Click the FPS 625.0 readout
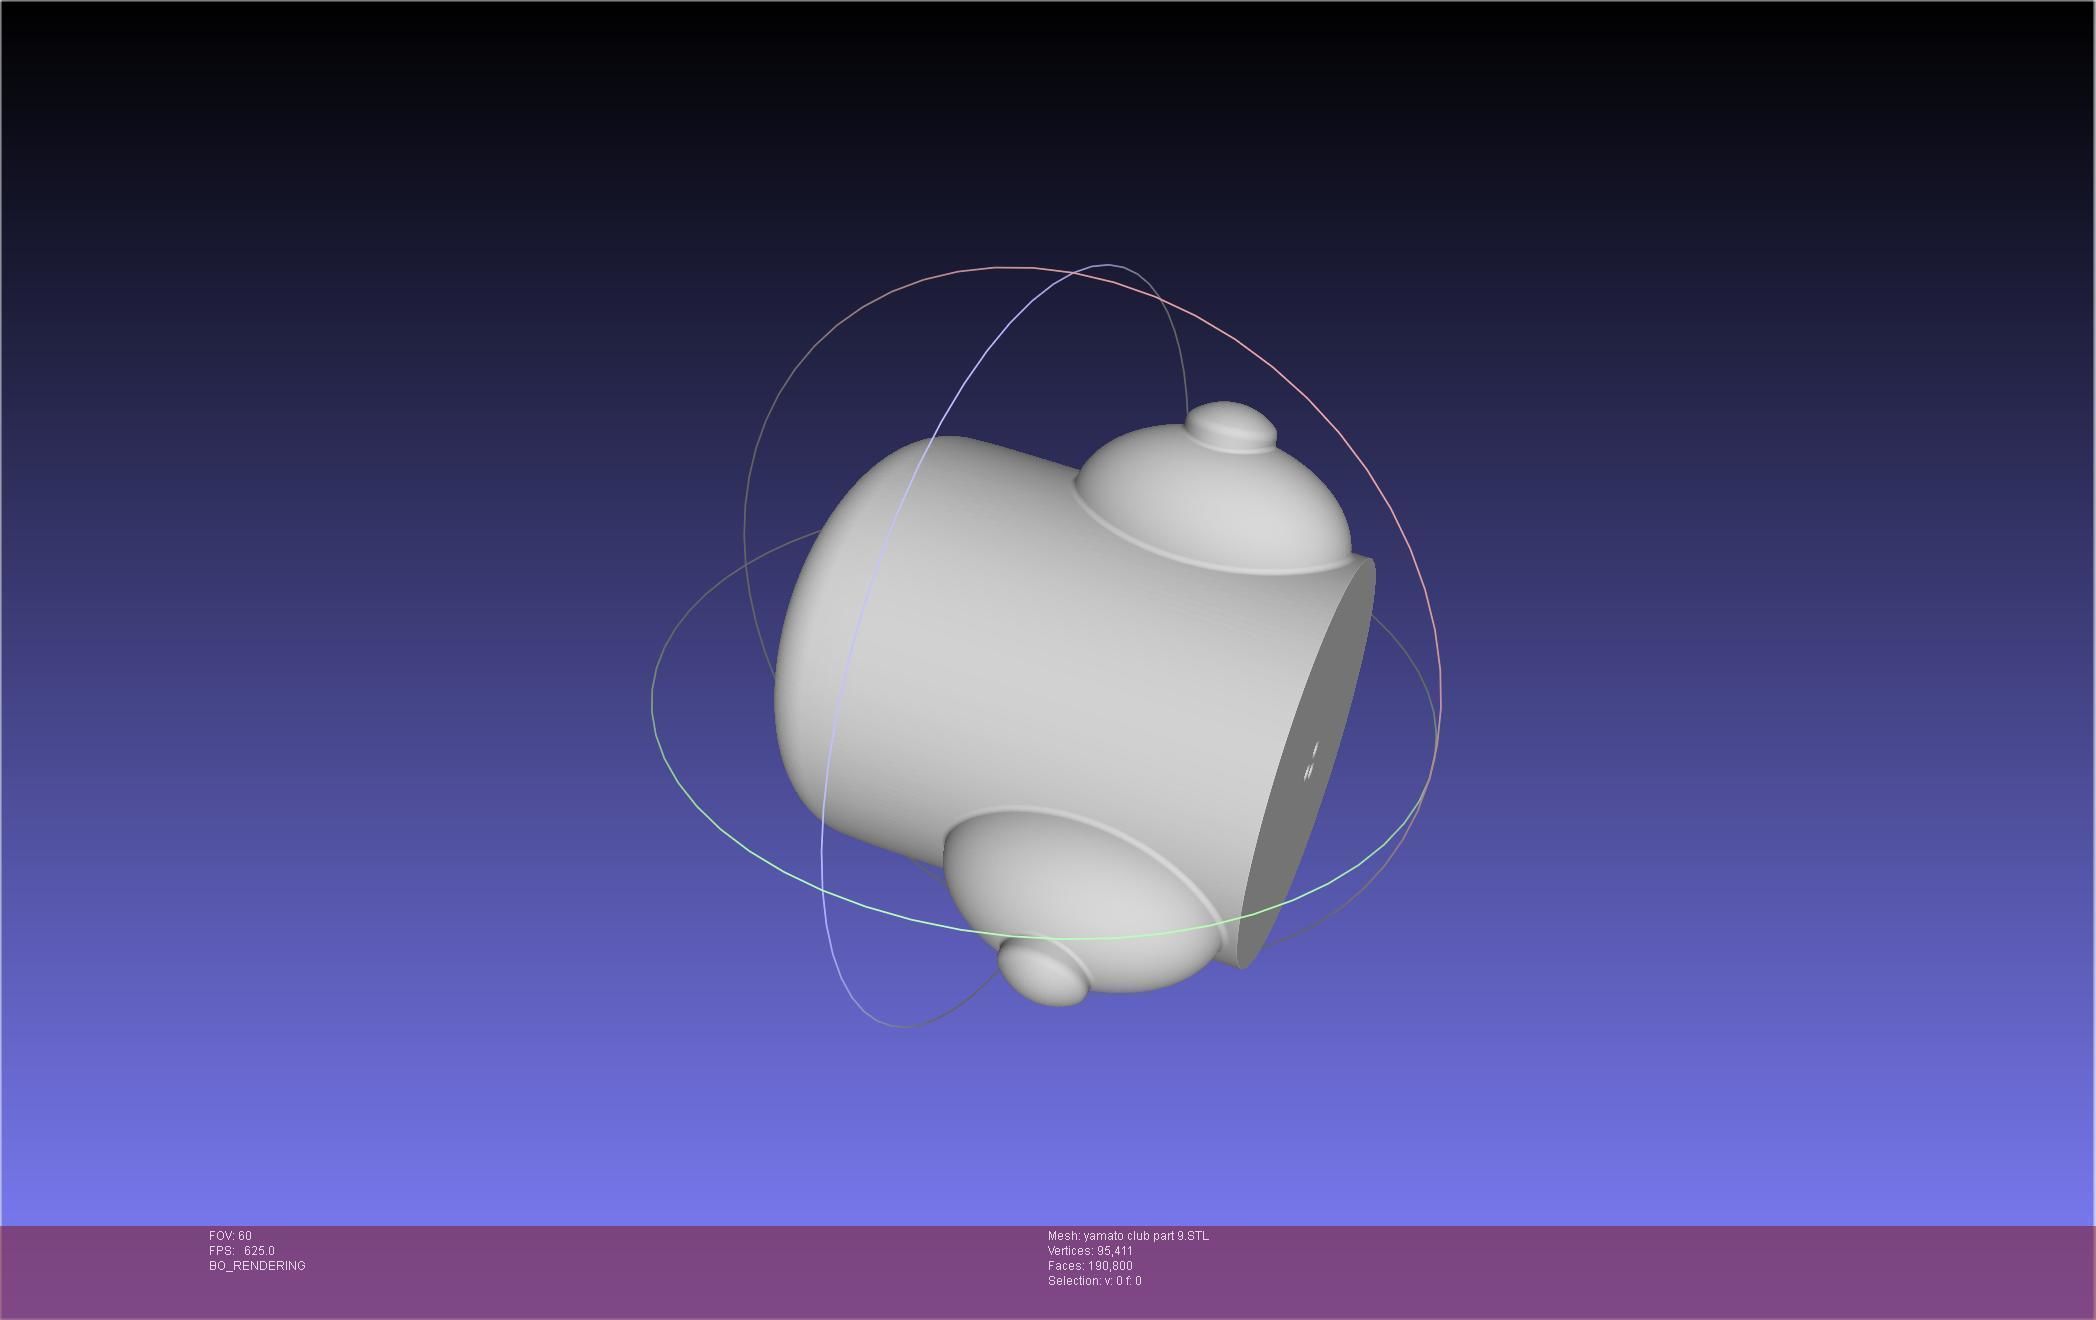This screenshot has height=1320, width=2096. (x=242, y=1251)
